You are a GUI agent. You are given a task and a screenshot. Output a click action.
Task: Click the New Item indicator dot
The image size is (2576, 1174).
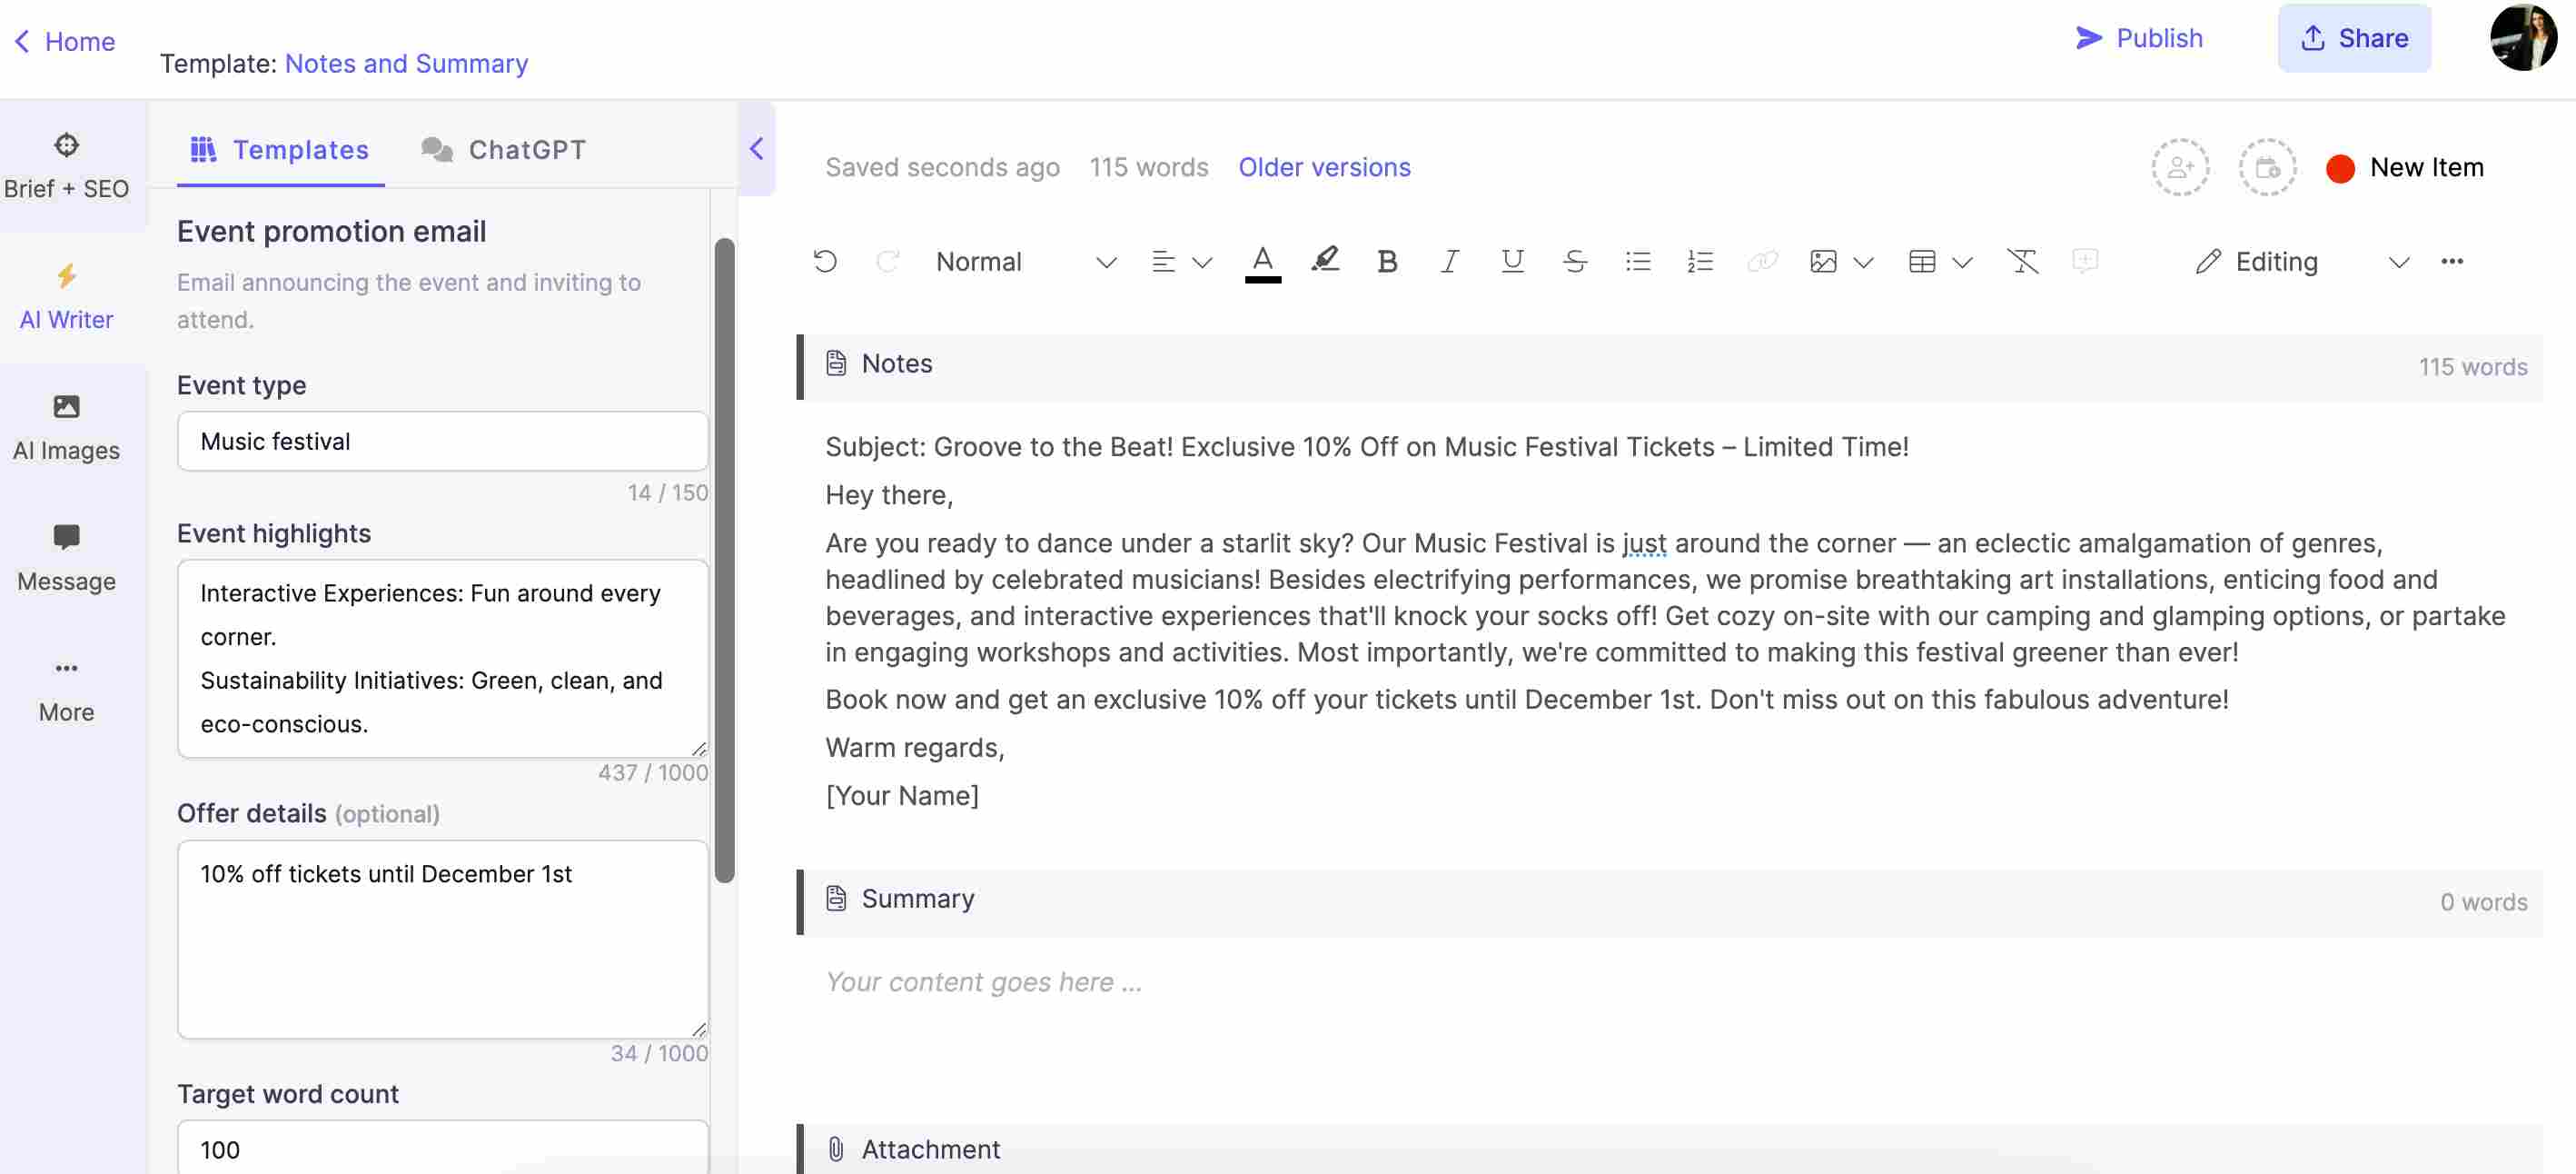click(2338, 166)
